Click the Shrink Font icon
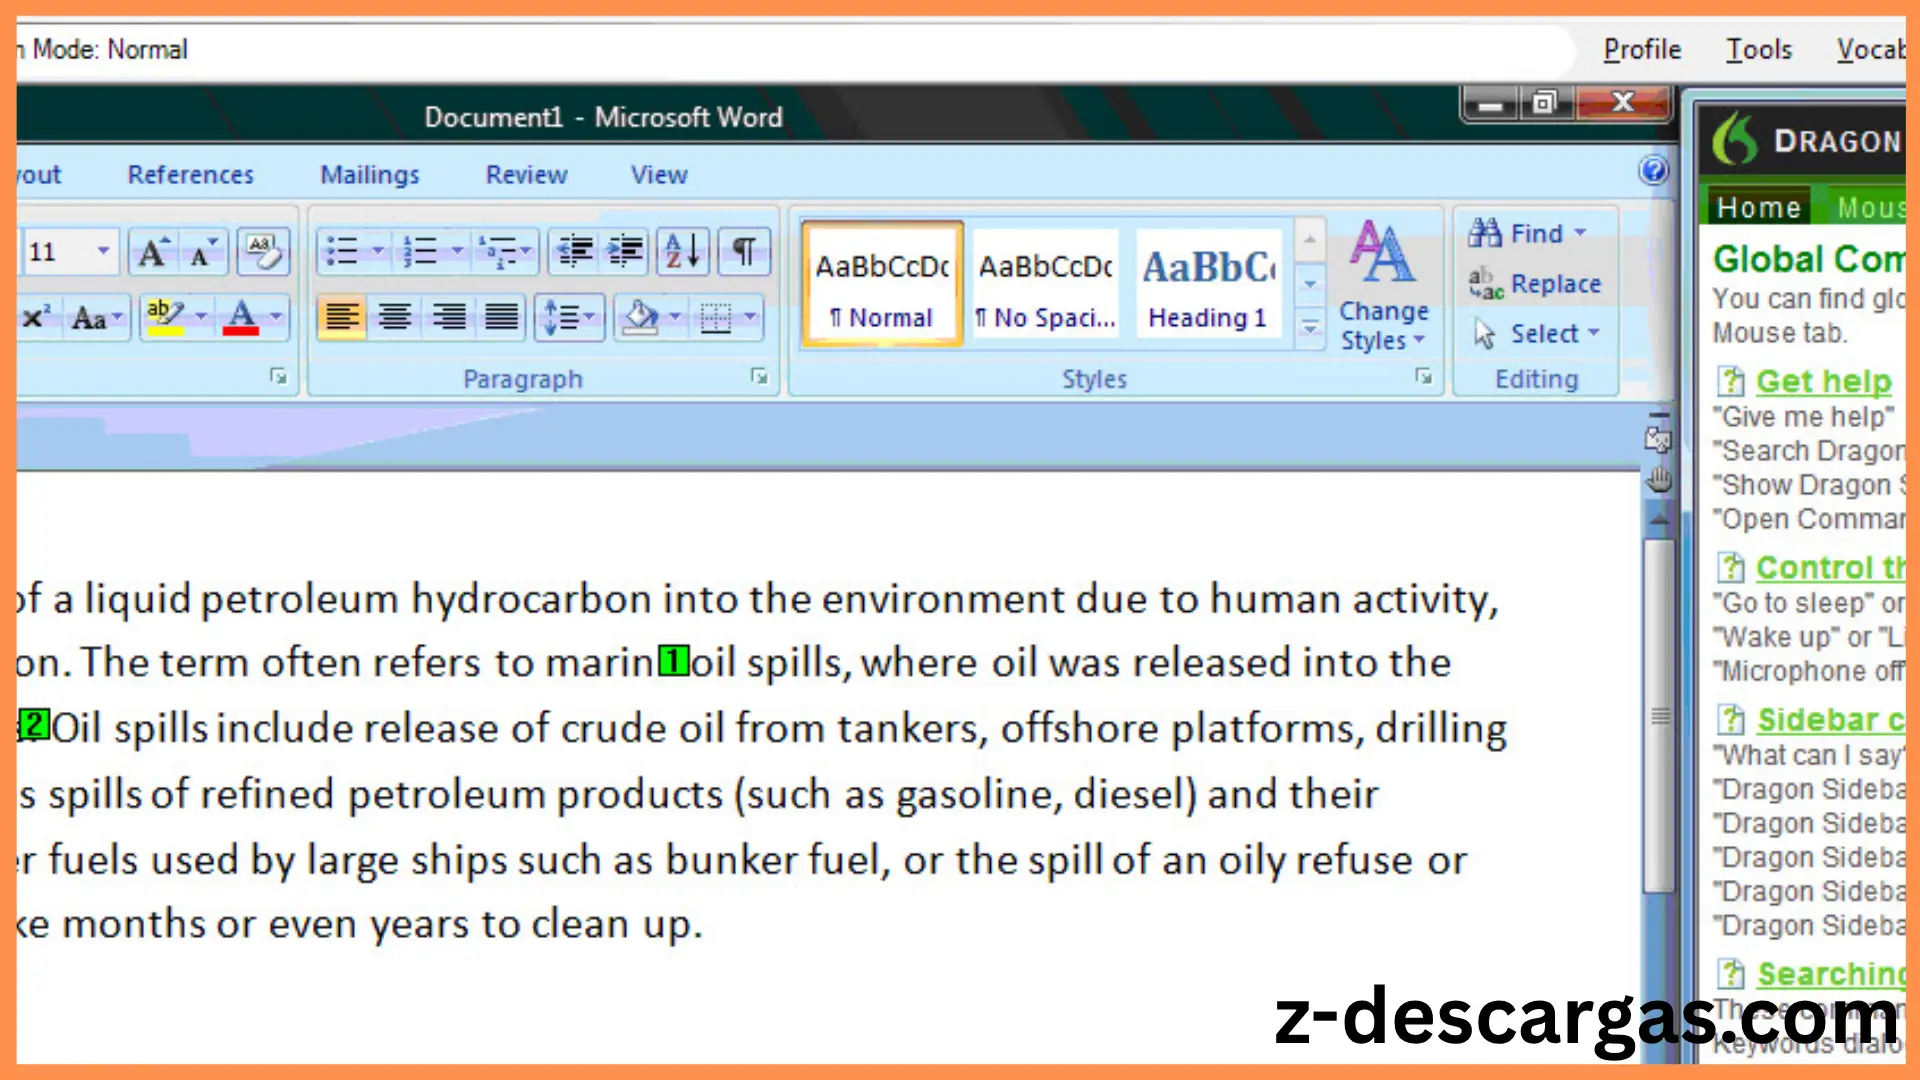Viewport: 1920px width, 1080px height. [203, 252]
